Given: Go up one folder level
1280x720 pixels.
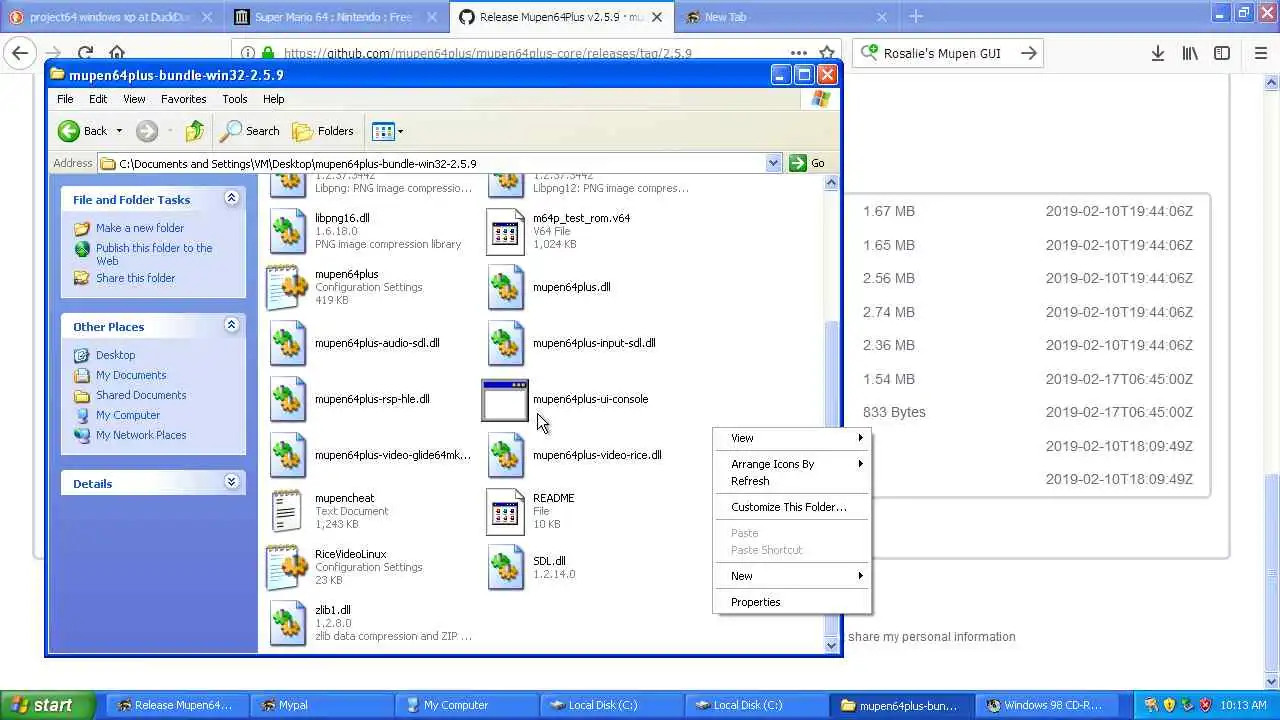Looking at the screenshot, I should click(x=195, y=131).
